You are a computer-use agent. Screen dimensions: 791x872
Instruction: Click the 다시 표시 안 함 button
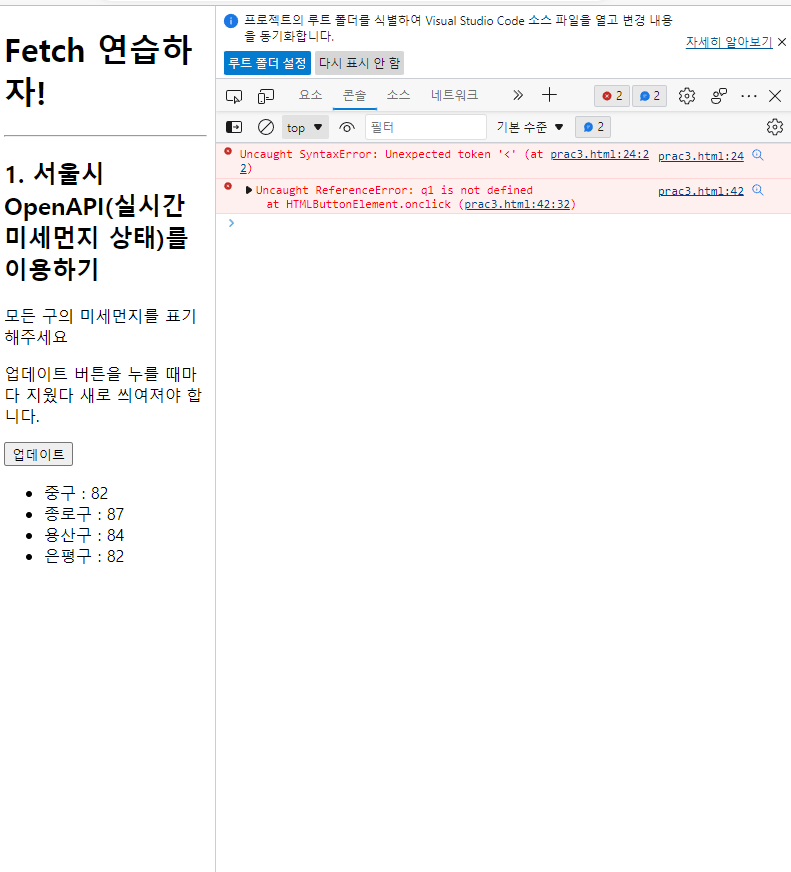tap(359, 63)
